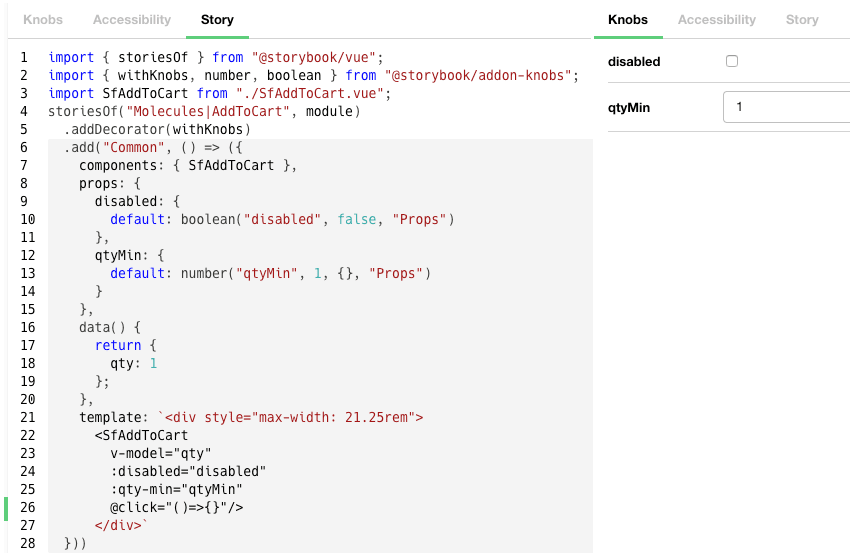Click the 'return {' code line
Viewport: 855px width, 556px height.
[x=126, y=345]
